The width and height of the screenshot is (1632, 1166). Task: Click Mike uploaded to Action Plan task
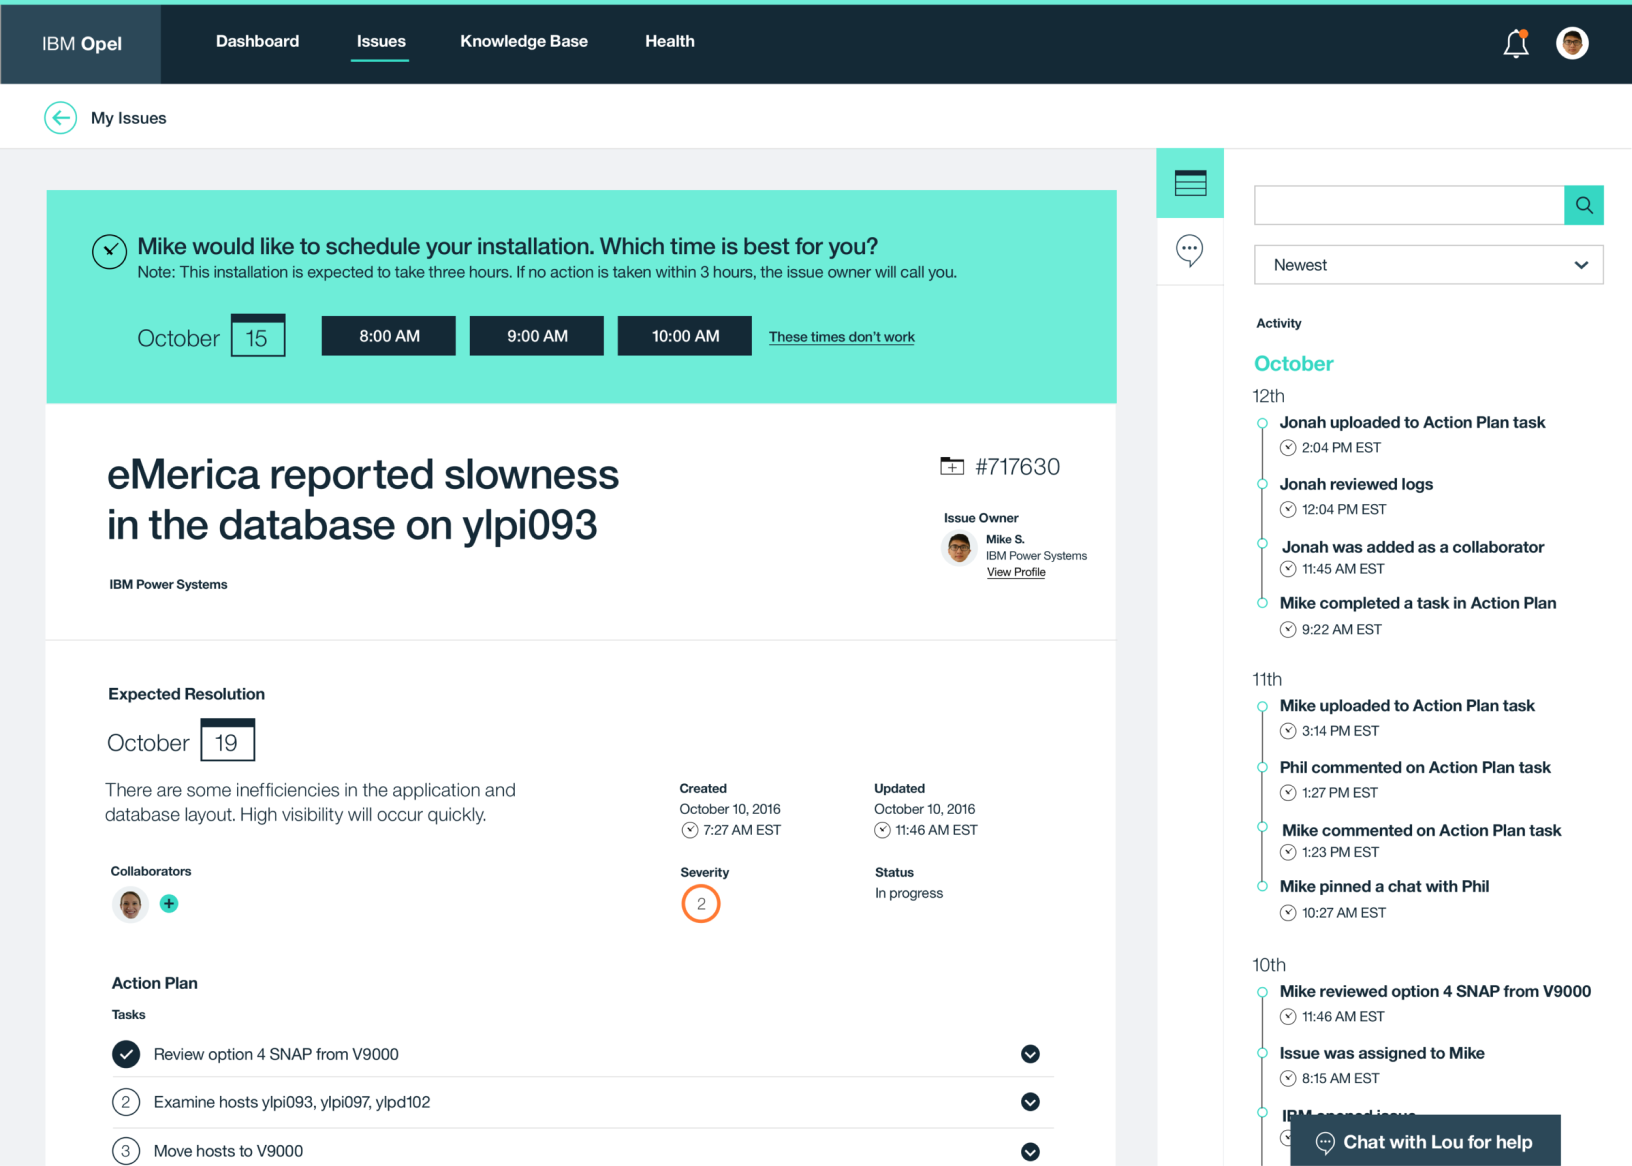click(1407, 706)
